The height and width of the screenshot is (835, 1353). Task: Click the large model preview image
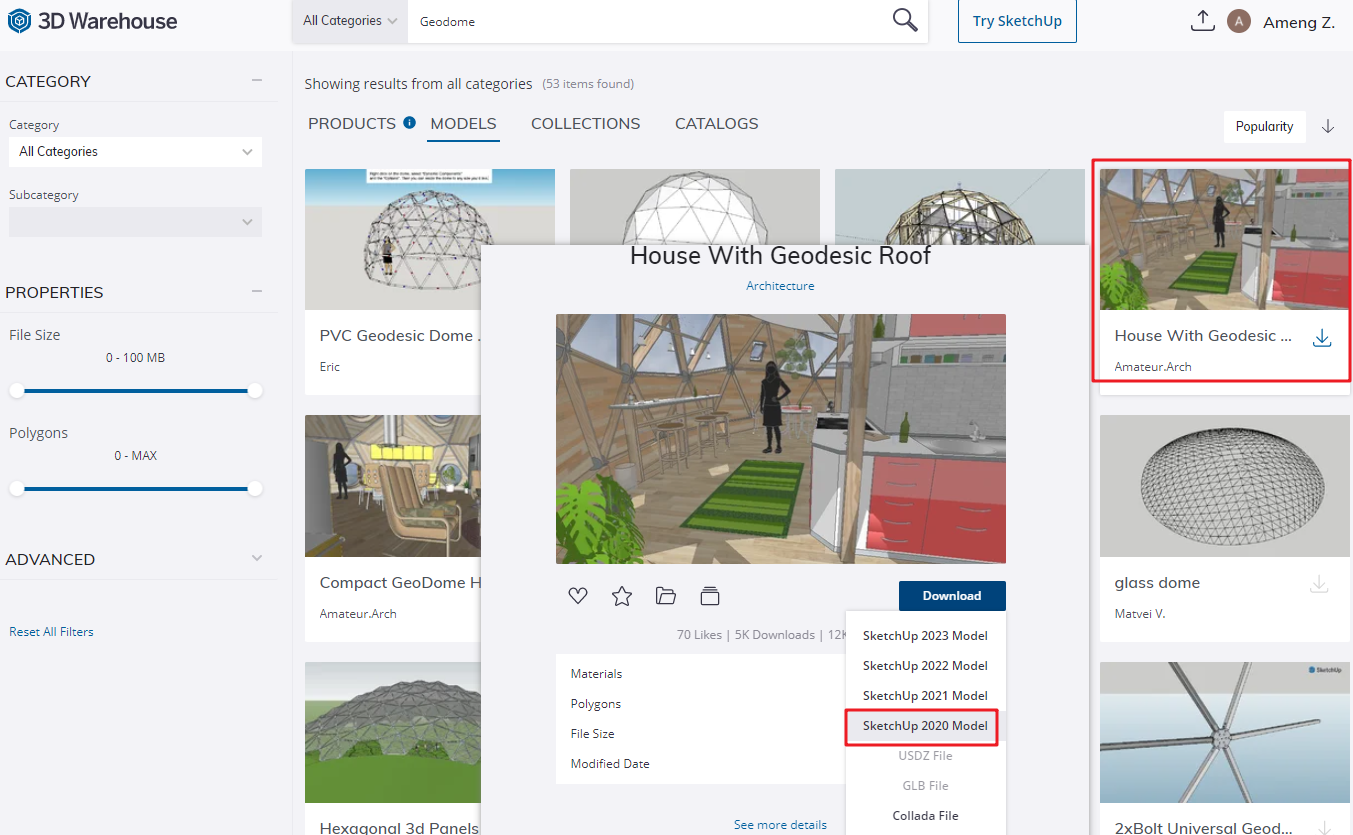click(x=781, y=439)
